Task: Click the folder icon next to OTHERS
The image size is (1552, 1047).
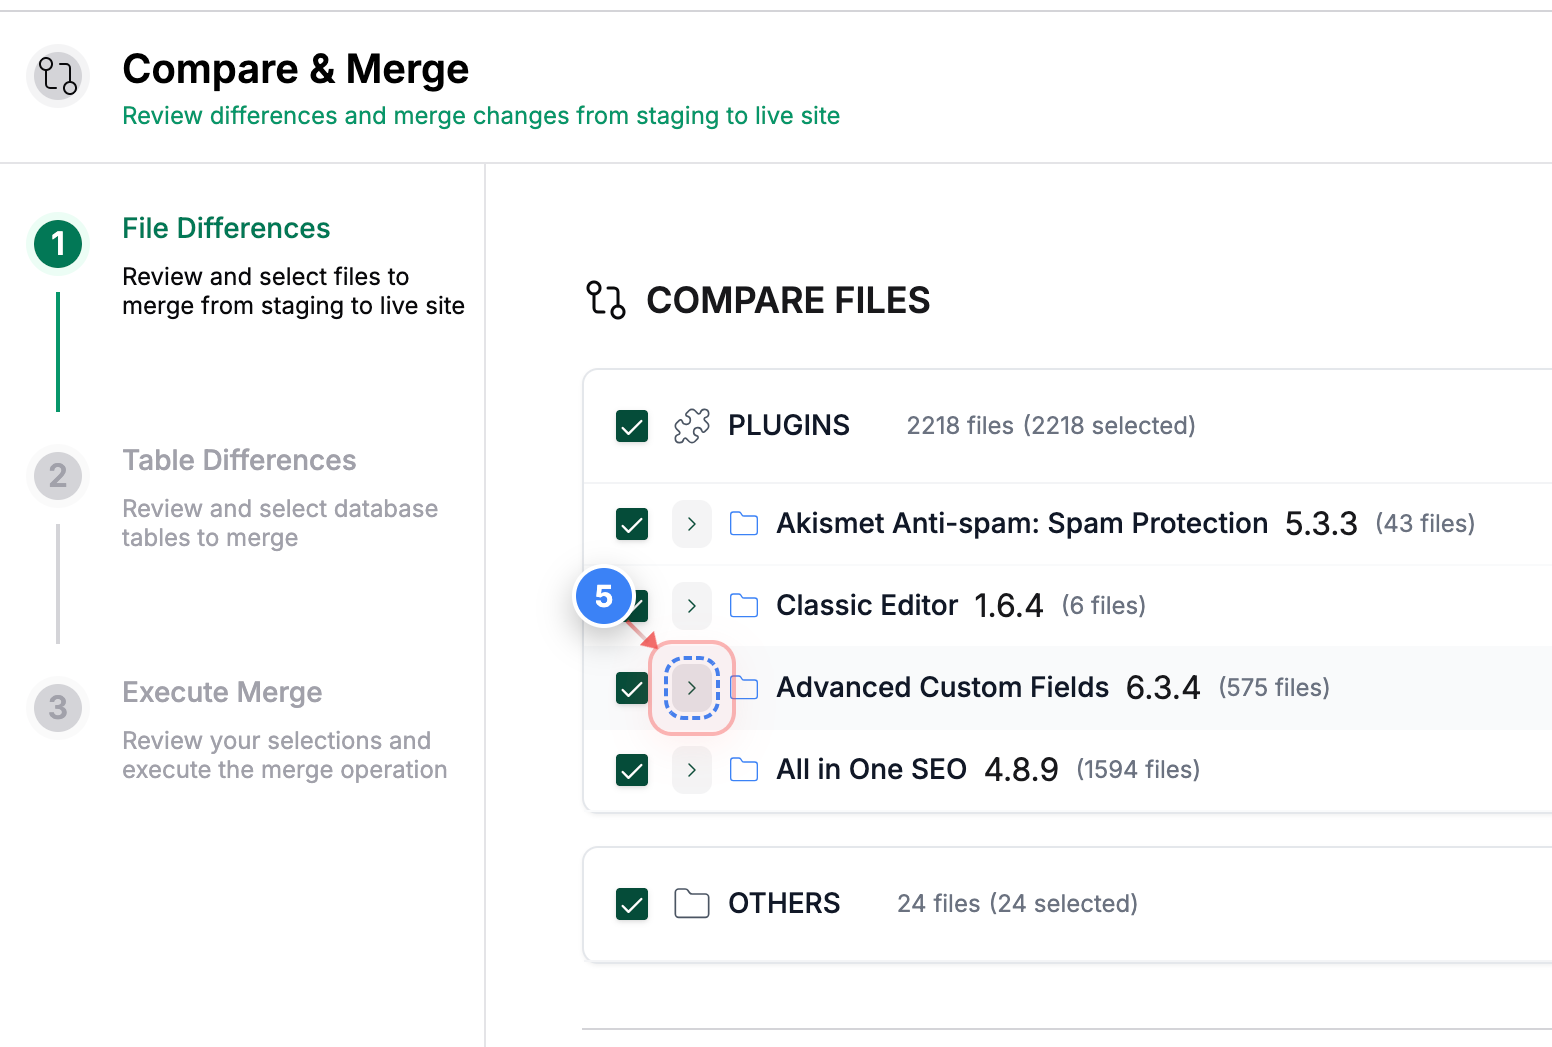Action: point(692,903)
